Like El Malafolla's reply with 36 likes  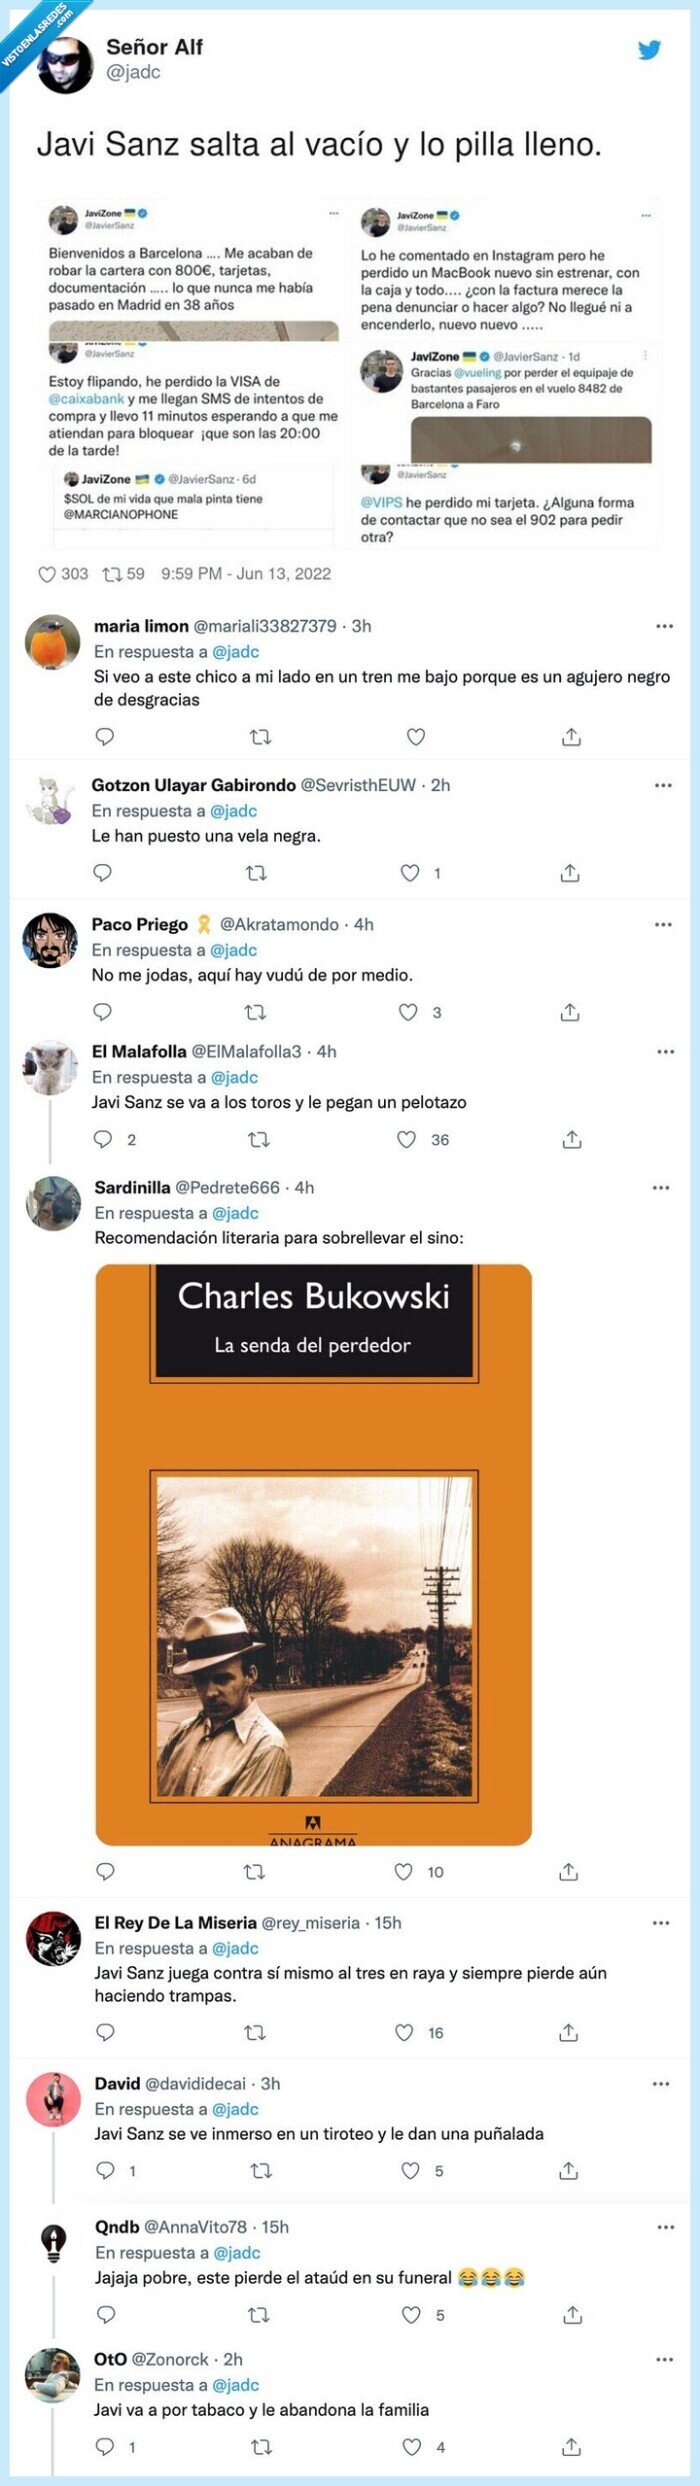click(407, 1139)
